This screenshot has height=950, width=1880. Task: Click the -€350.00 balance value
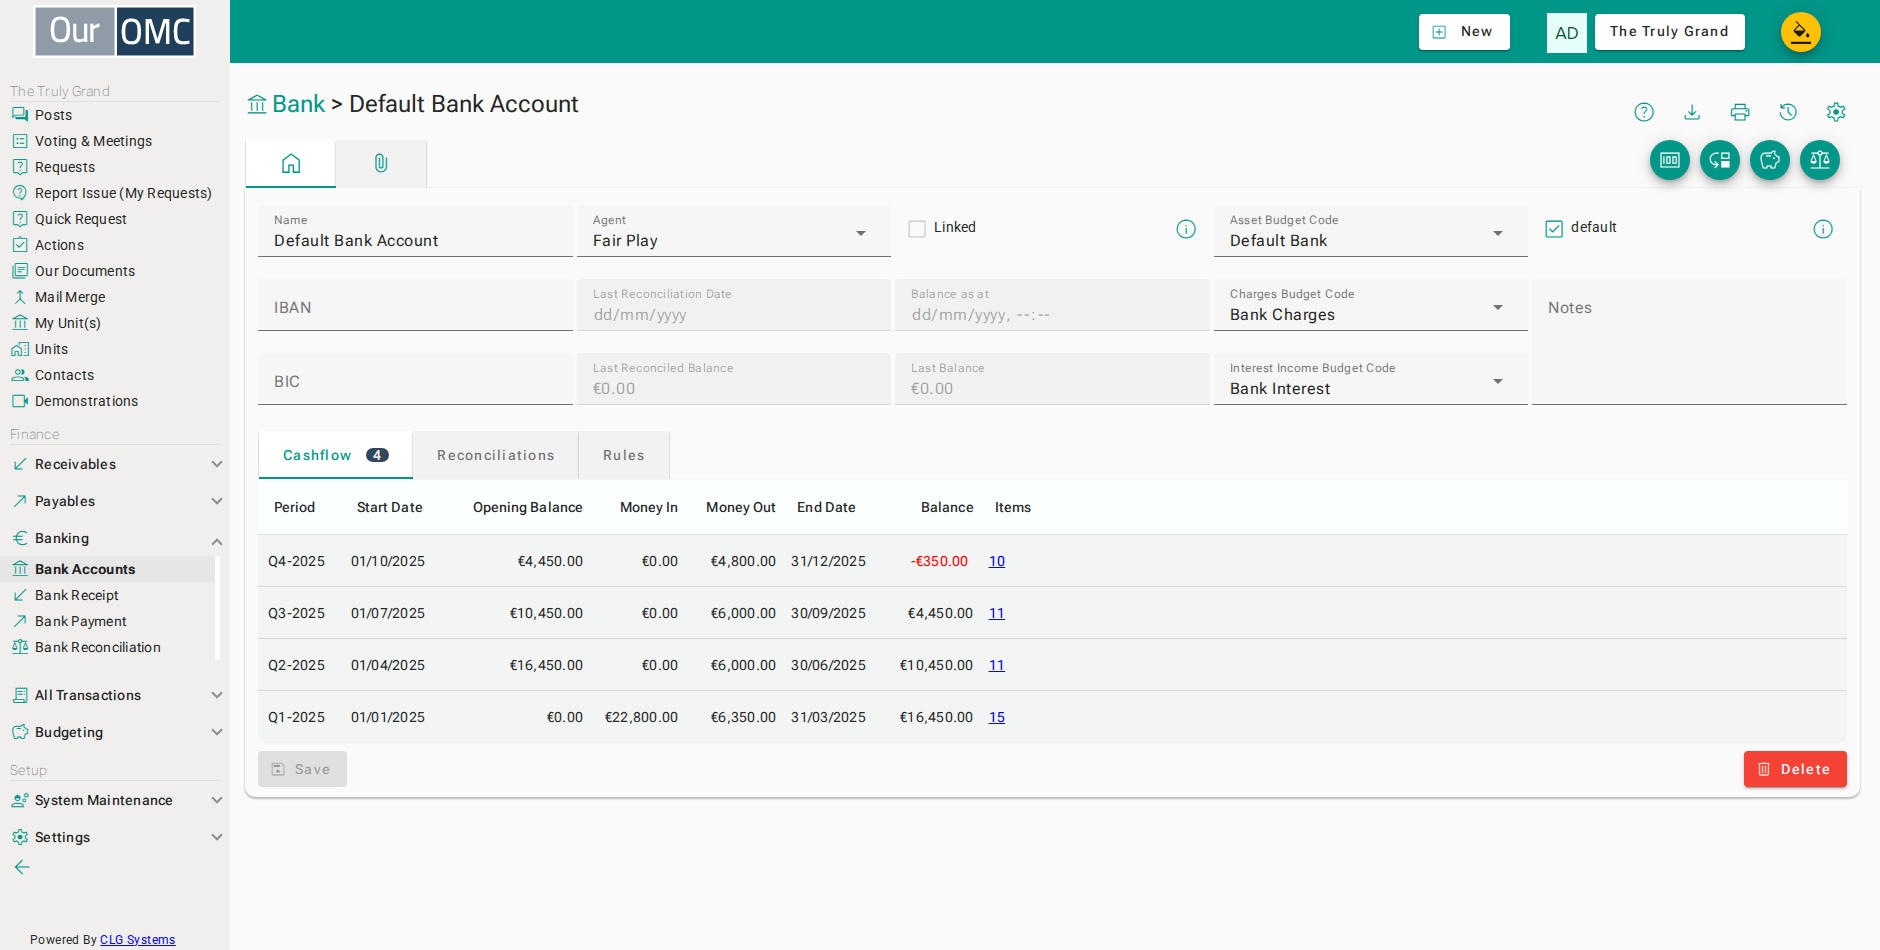[939, 561]
